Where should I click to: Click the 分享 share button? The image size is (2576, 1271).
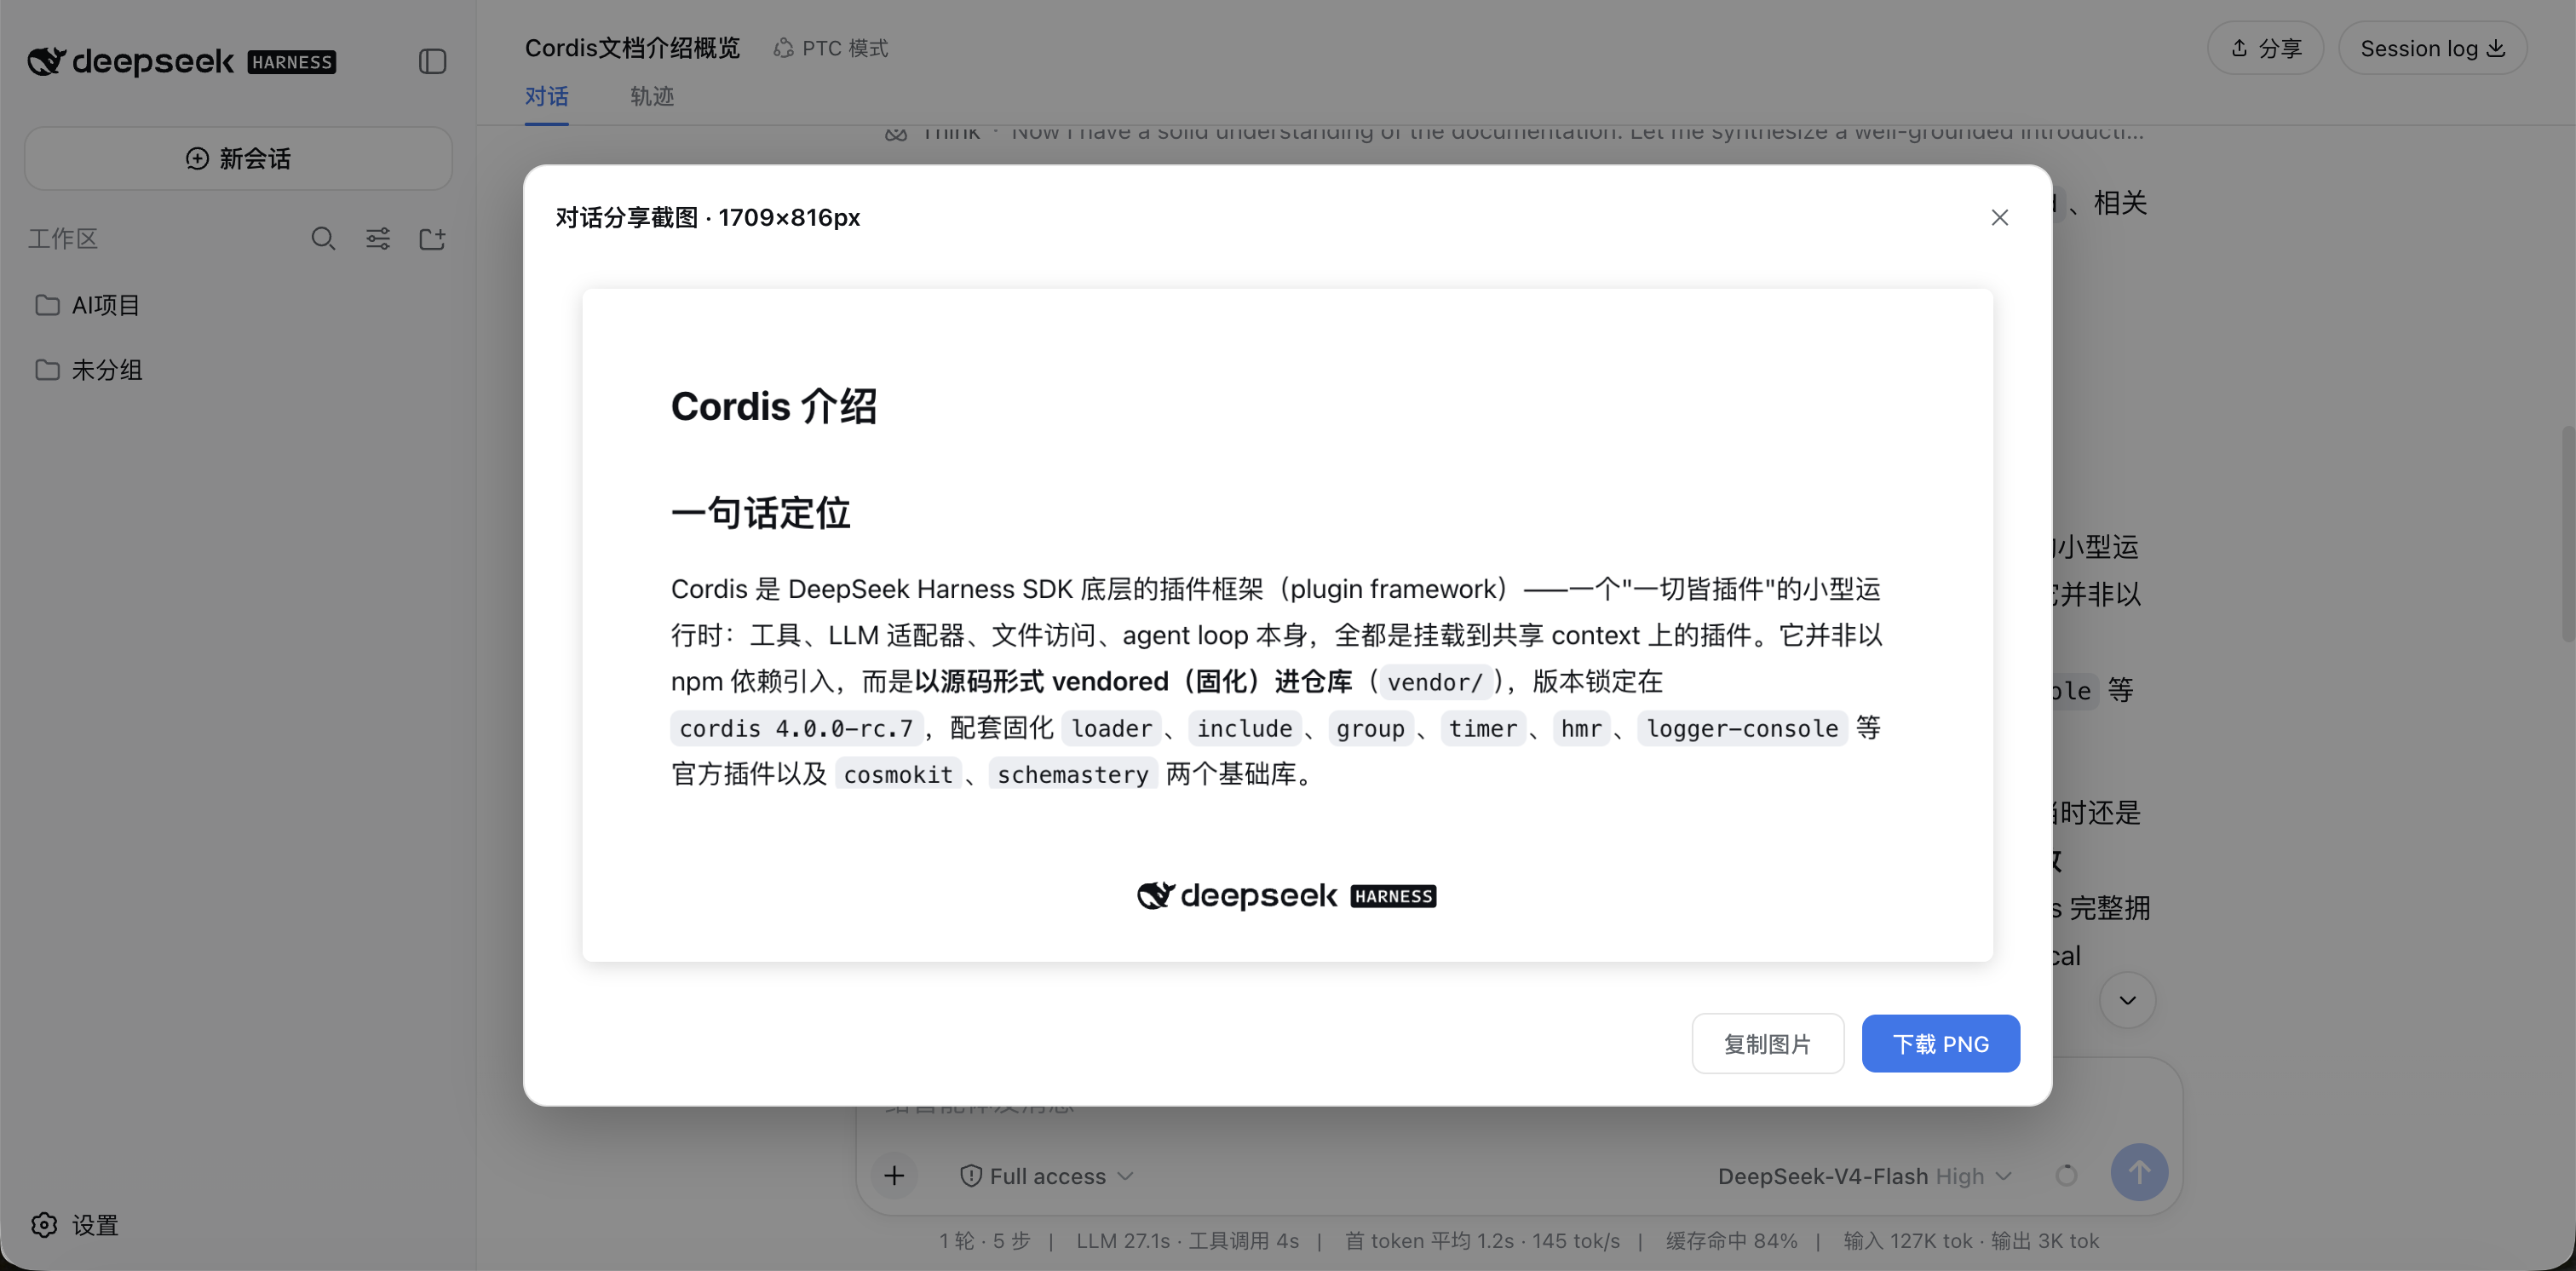2265,48
